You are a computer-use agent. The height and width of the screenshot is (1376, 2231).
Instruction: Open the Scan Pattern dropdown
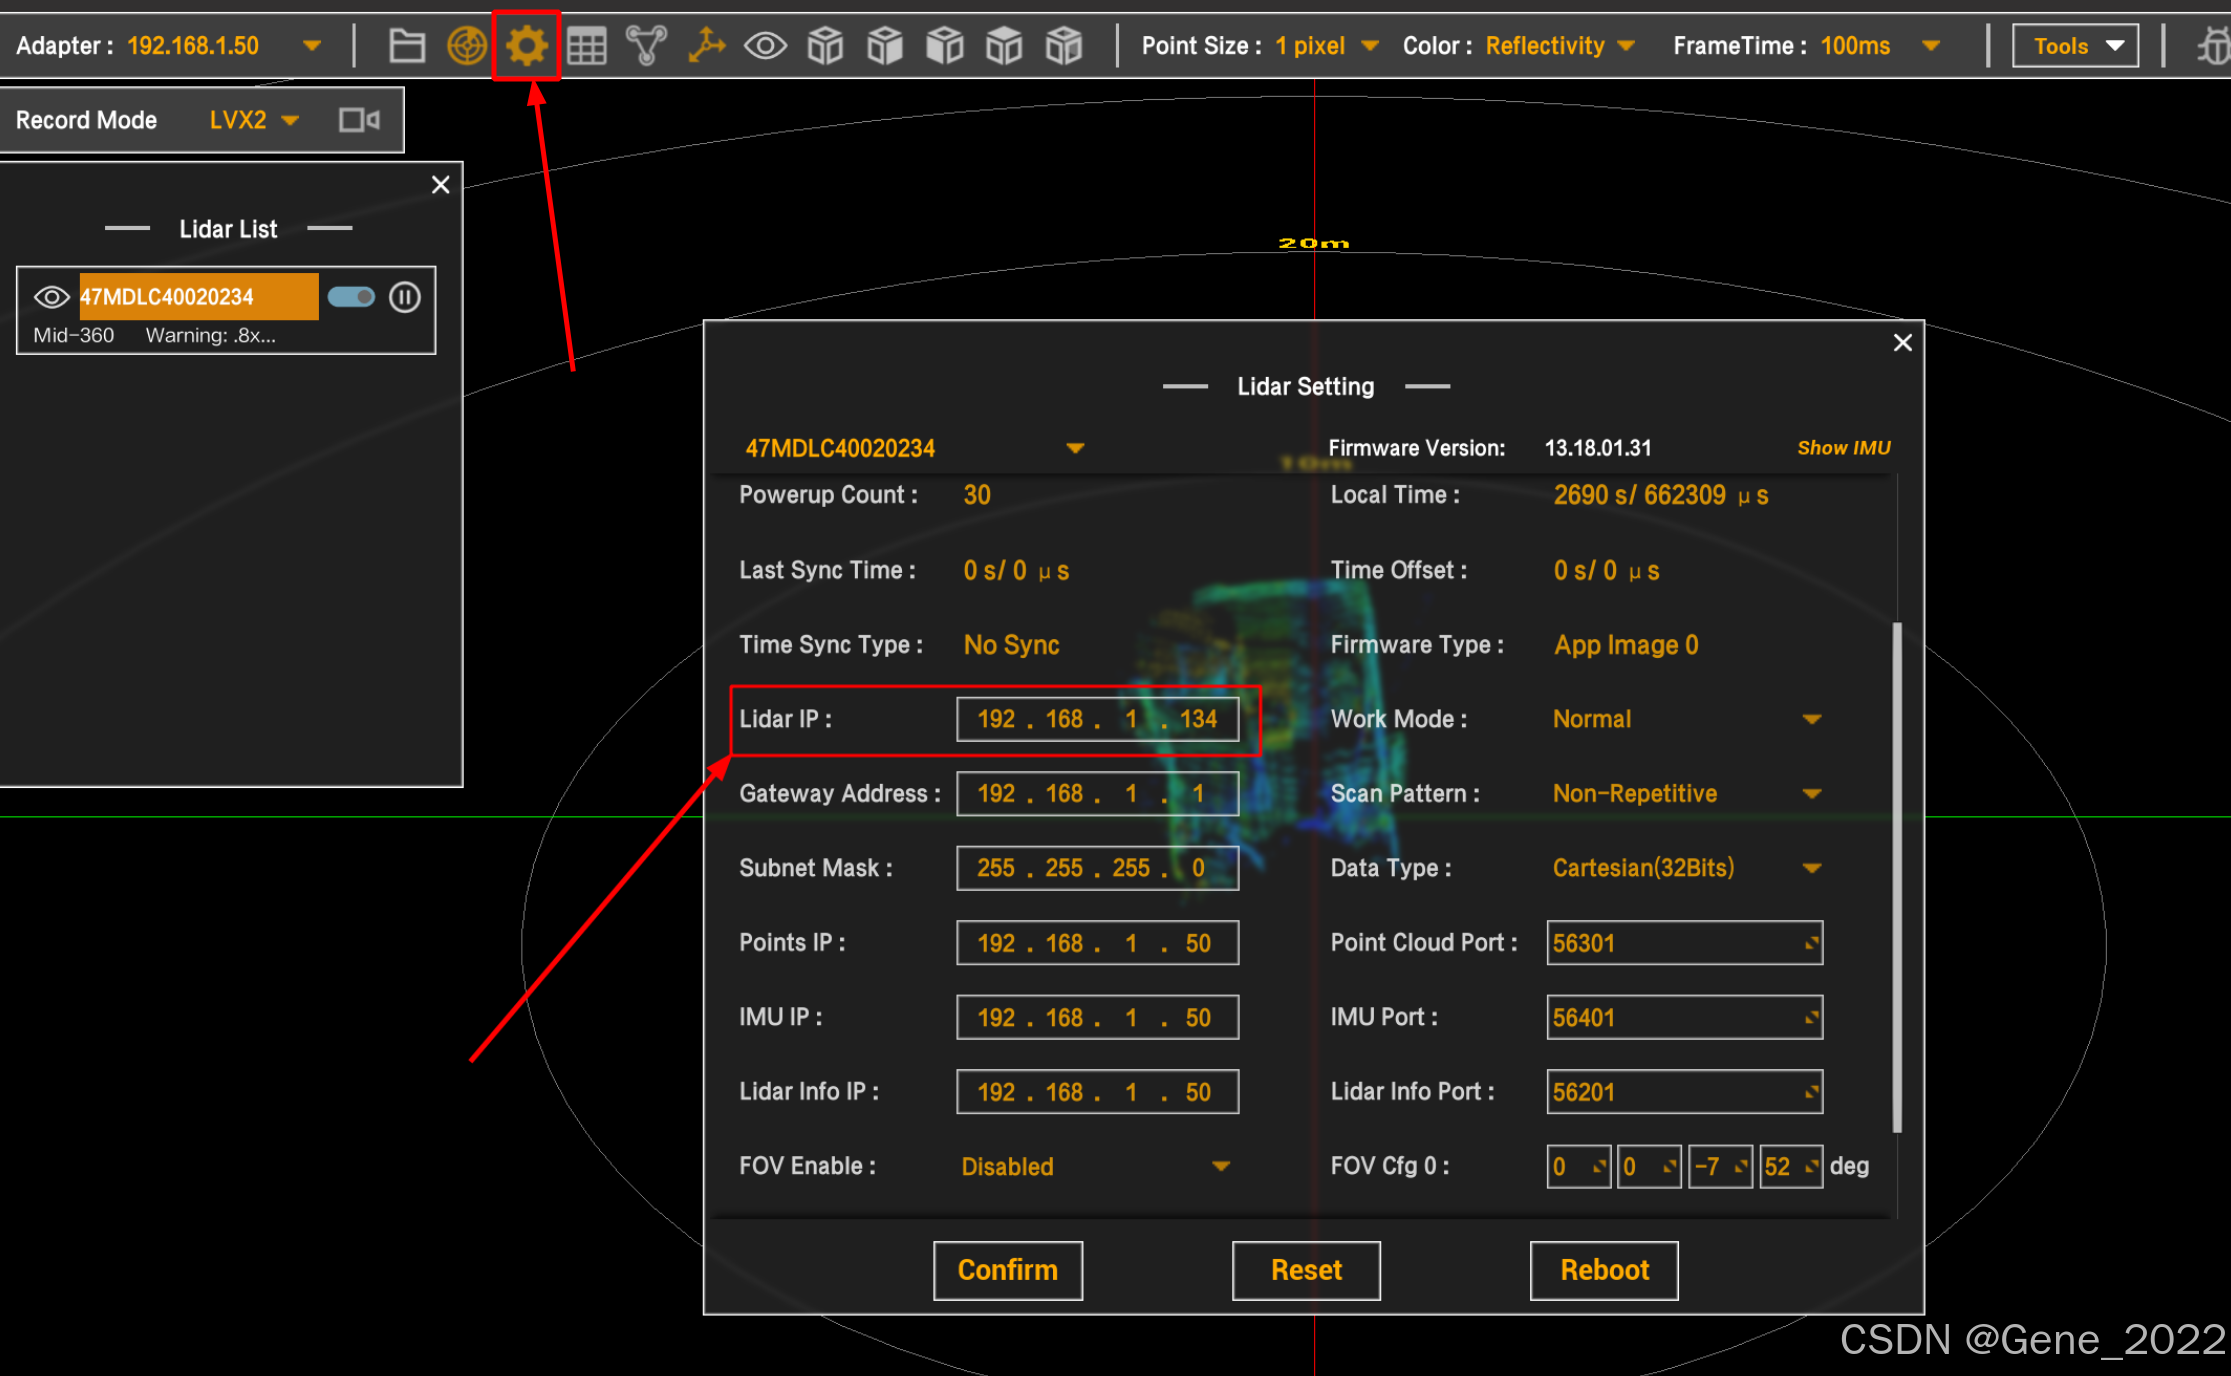point(1811,794)
